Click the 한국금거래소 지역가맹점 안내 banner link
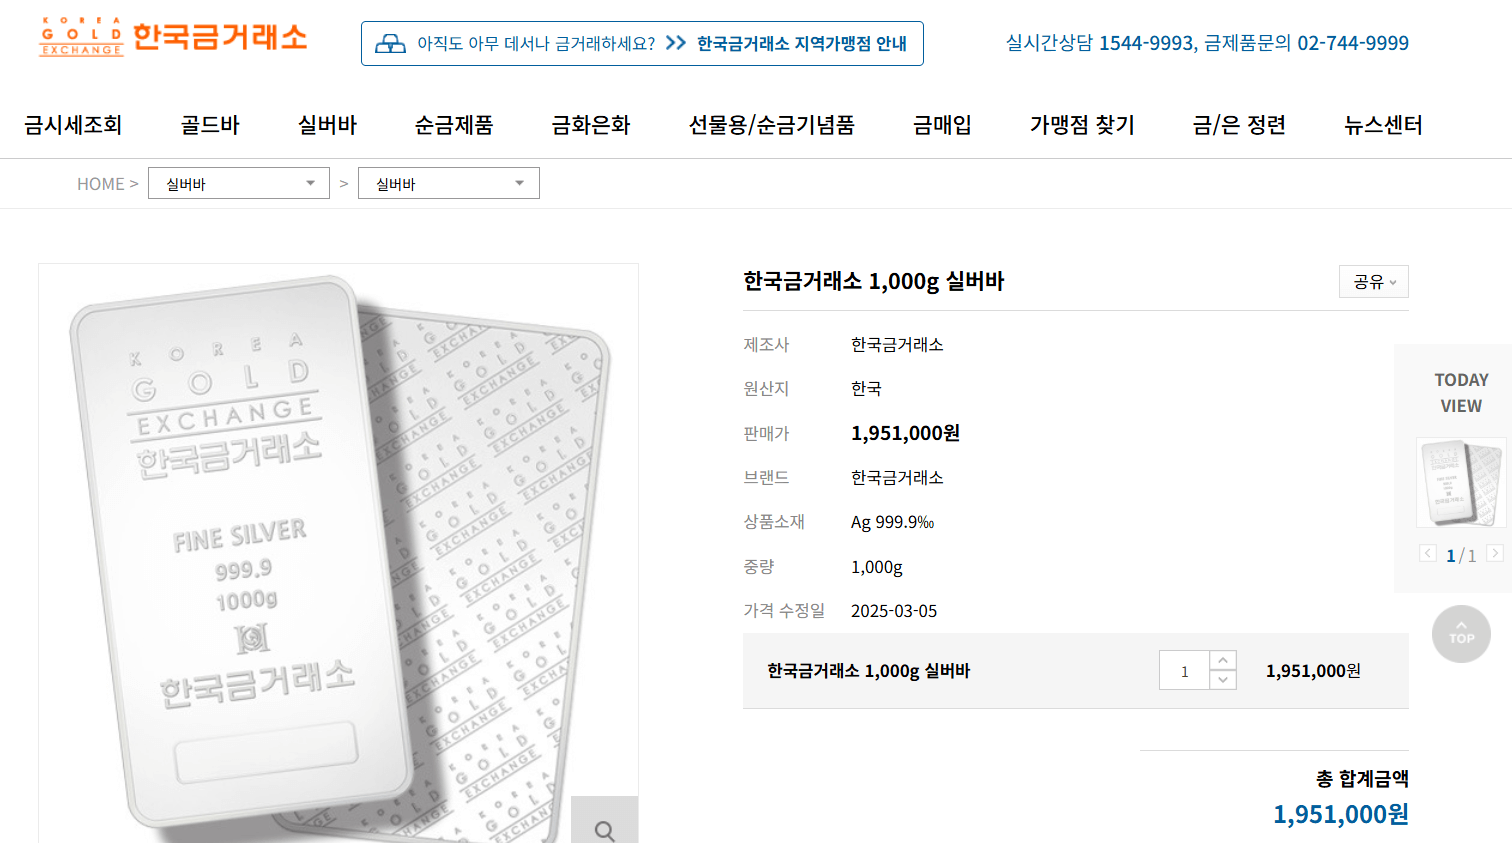 [802, 44]
